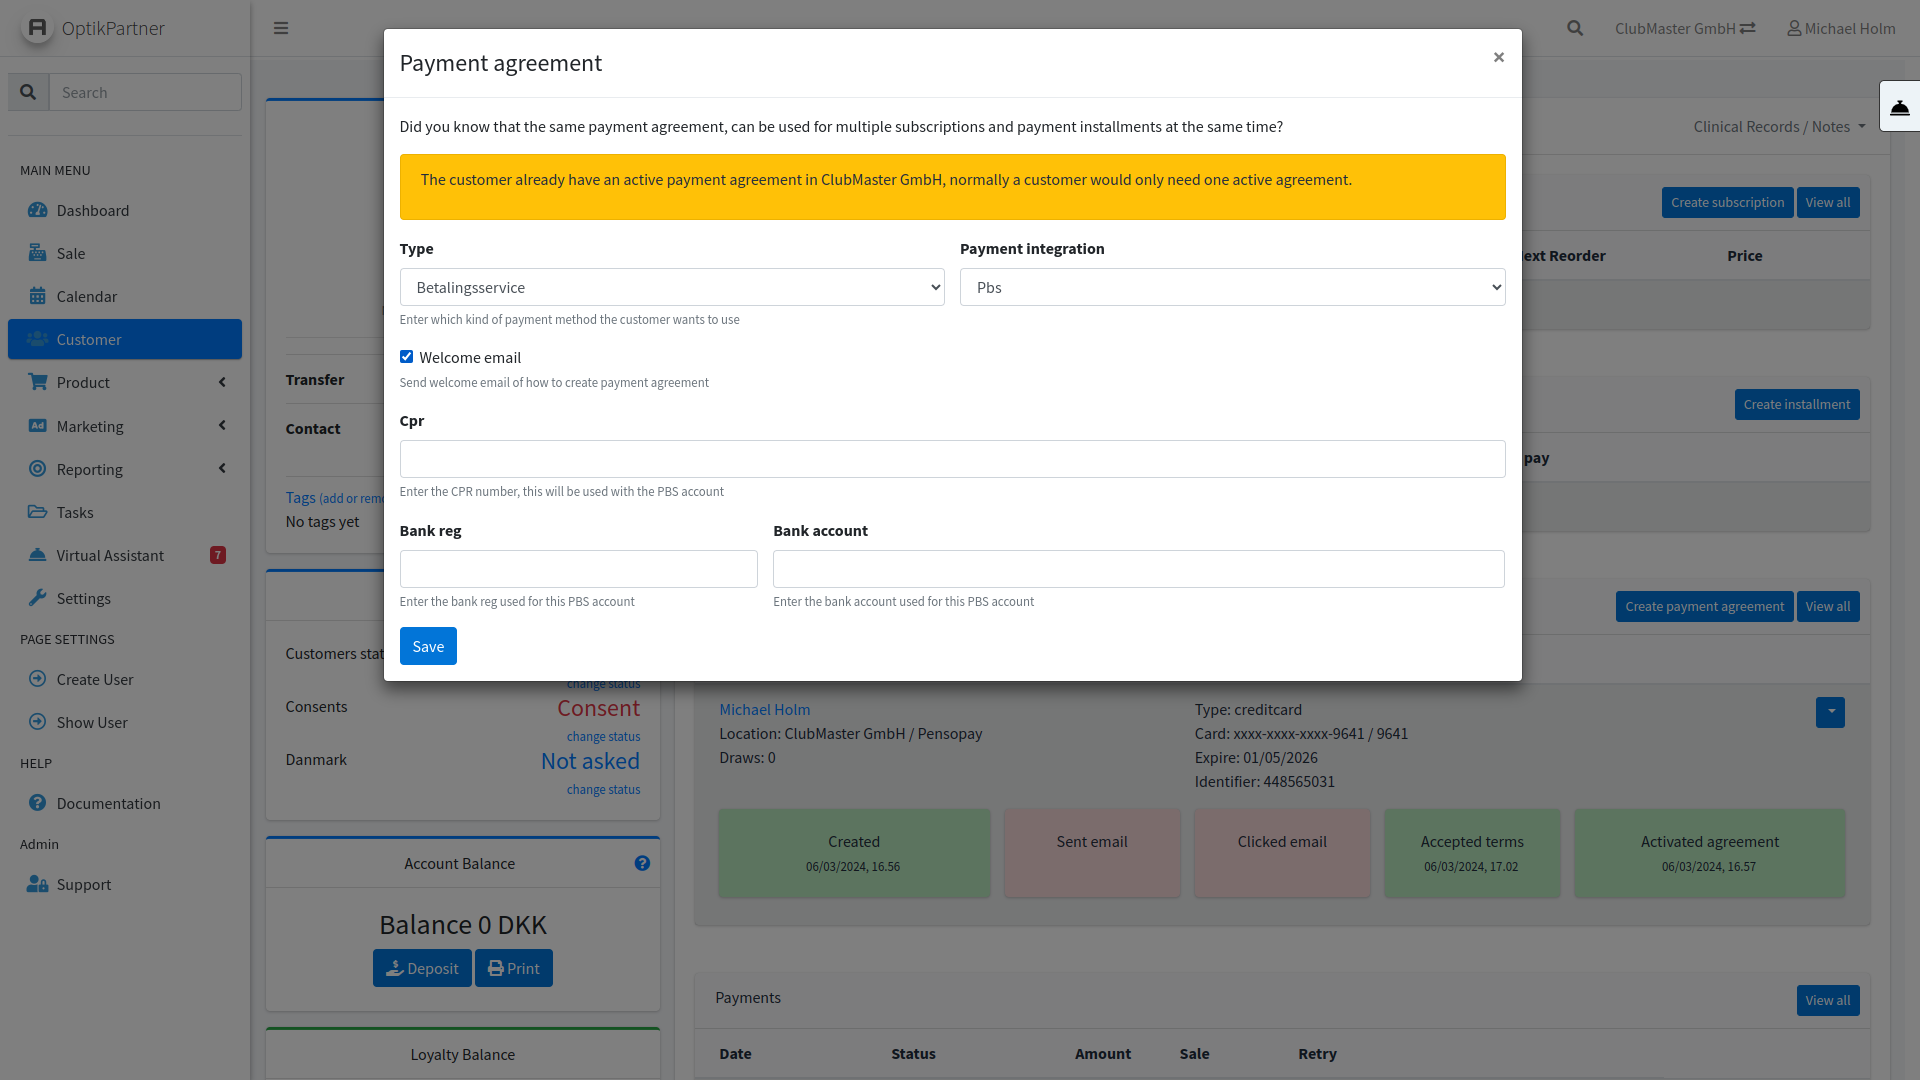Open the Type dropdown showing Betalingsservice

pyautogui.click(x=671, y=287)
